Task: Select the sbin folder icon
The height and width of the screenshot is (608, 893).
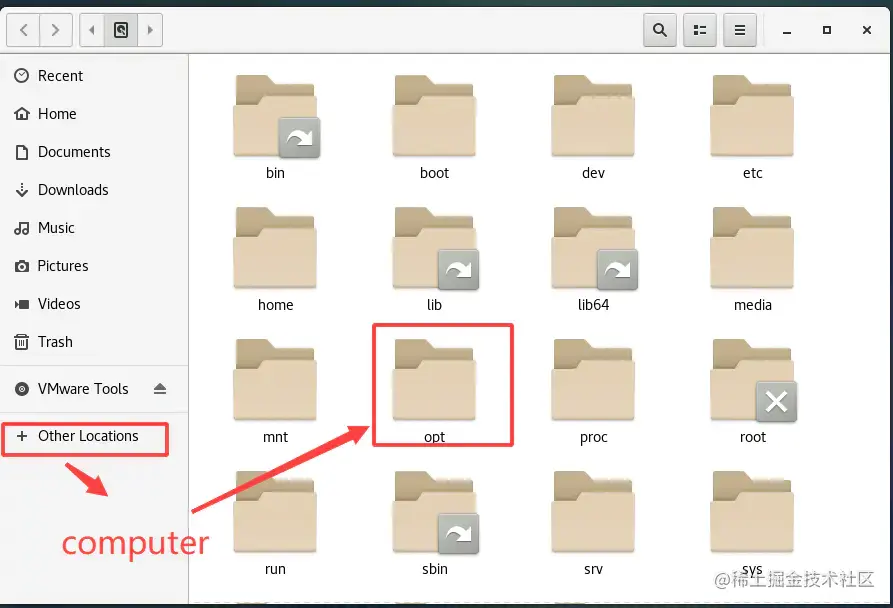Action: click(x=435, y=512)
